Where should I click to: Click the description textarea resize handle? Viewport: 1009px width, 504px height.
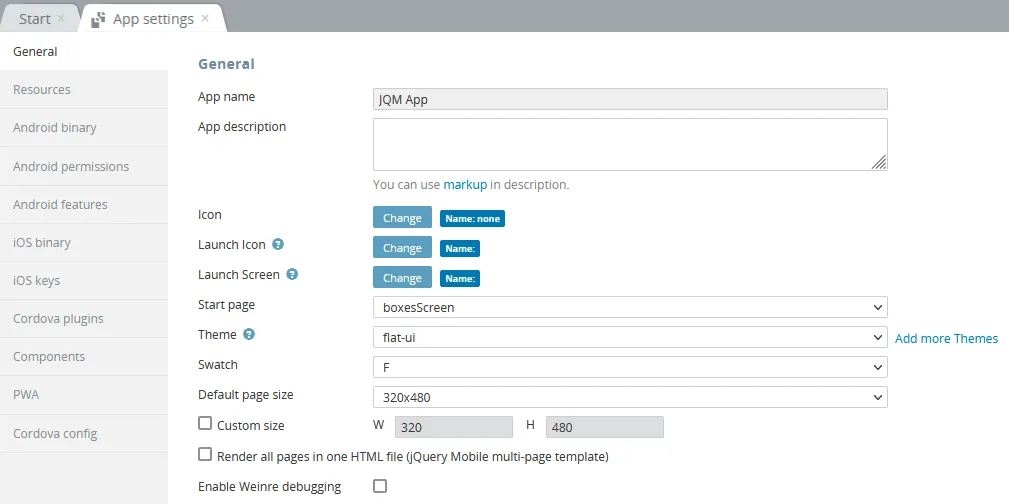click(879, 162)
